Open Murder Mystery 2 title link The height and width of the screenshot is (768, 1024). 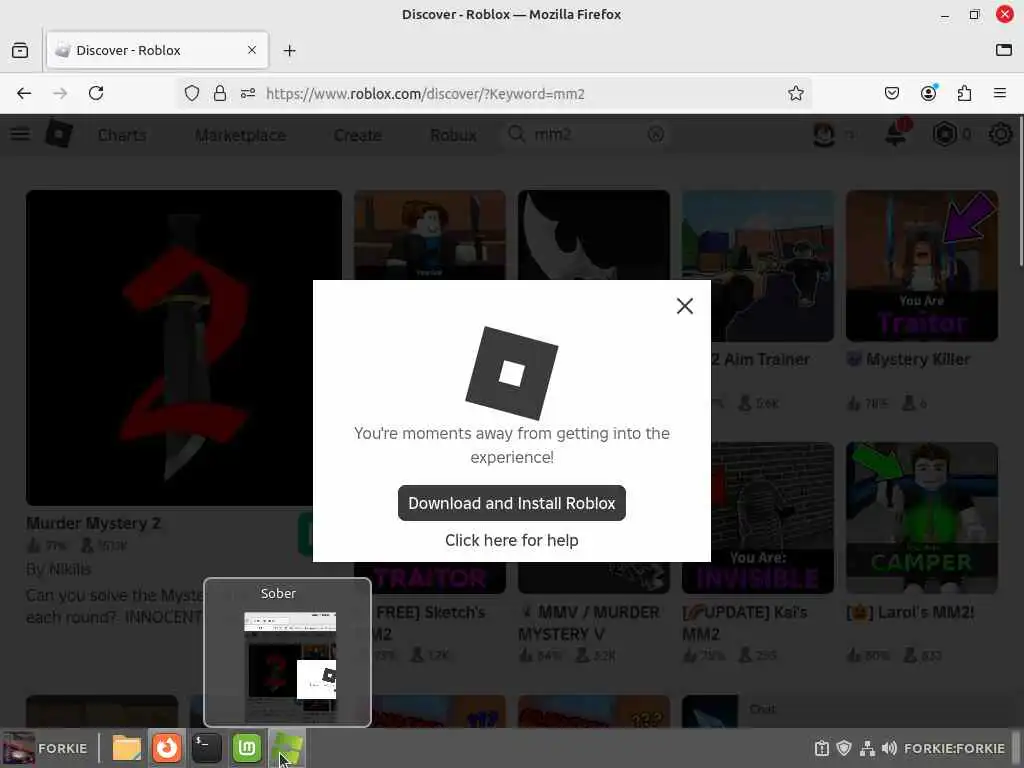pyautogui.click(x=93, y=523)
